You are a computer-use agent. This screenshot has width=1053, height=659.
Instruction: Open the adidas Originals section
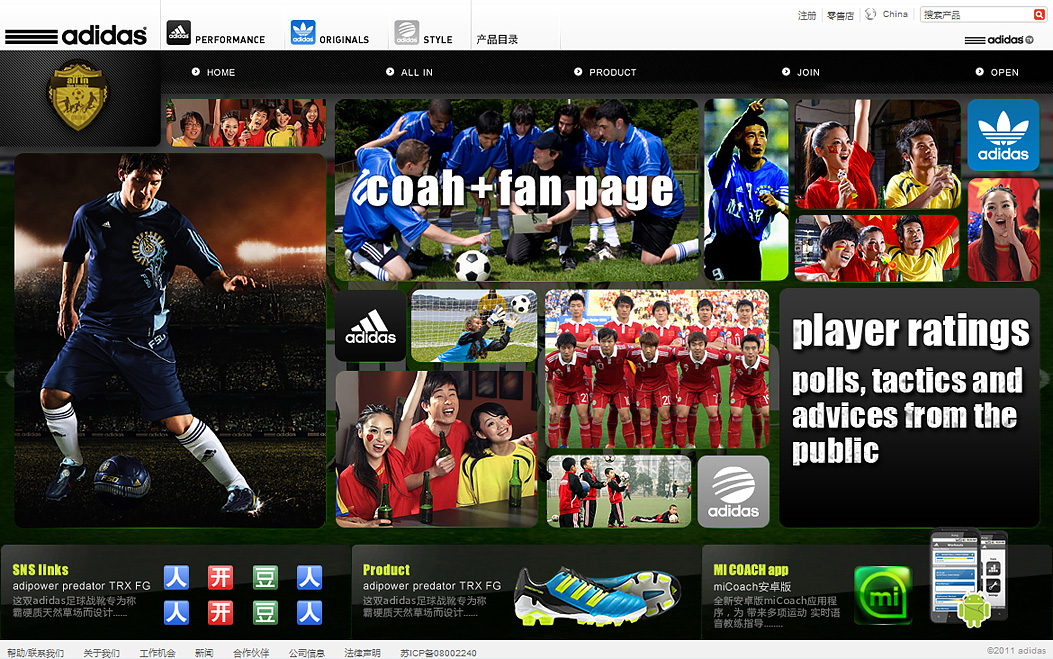pos(330,34)
